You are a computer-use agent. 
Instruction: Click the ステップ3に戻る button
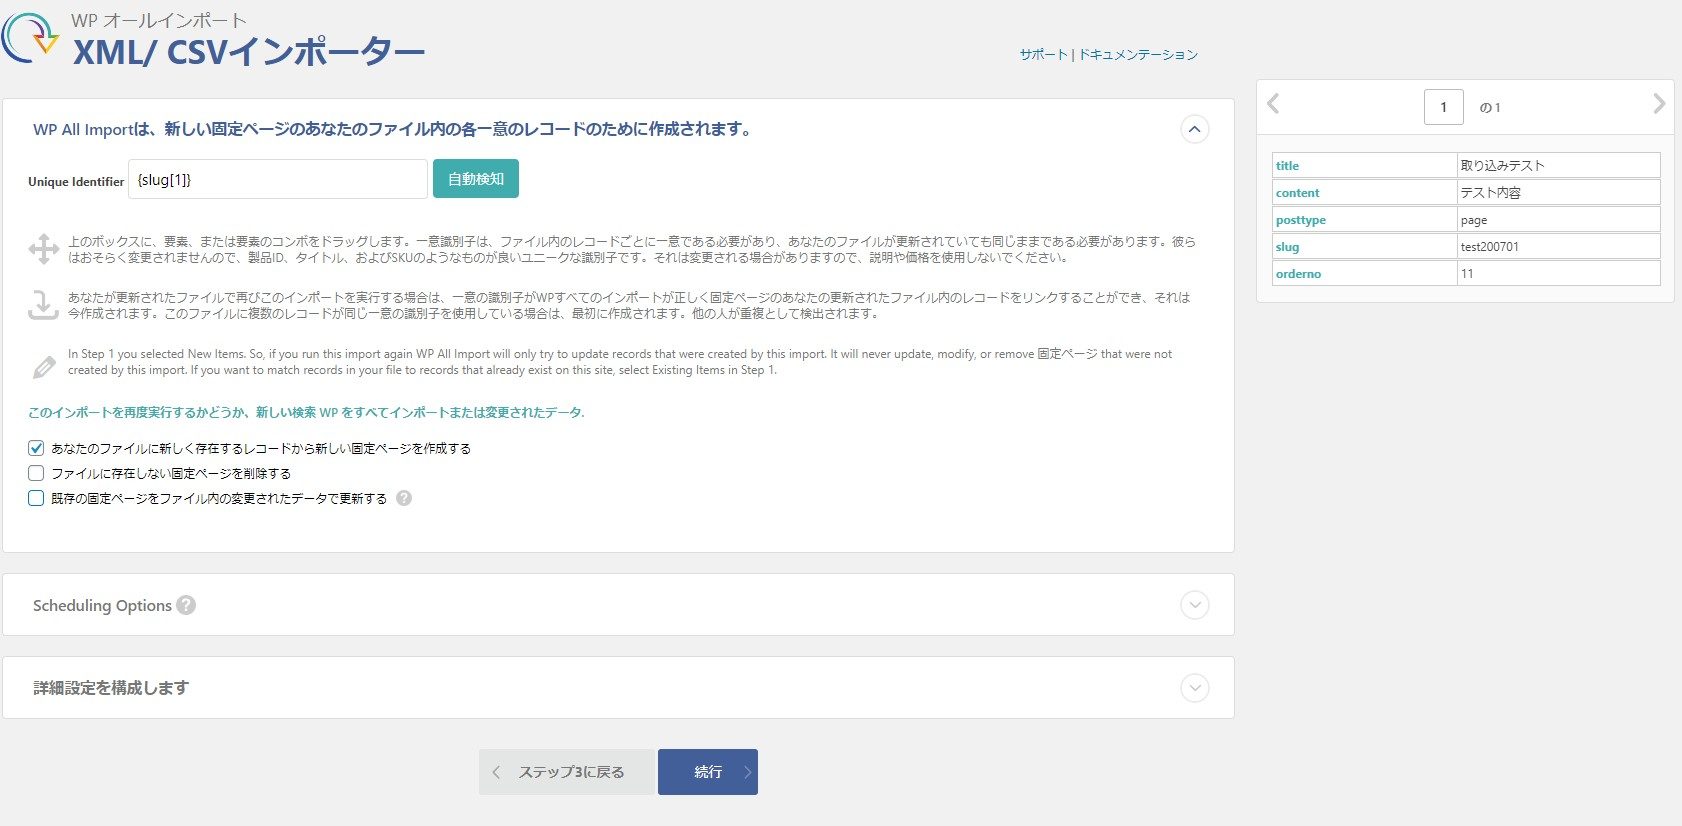(x=567, y=772)
